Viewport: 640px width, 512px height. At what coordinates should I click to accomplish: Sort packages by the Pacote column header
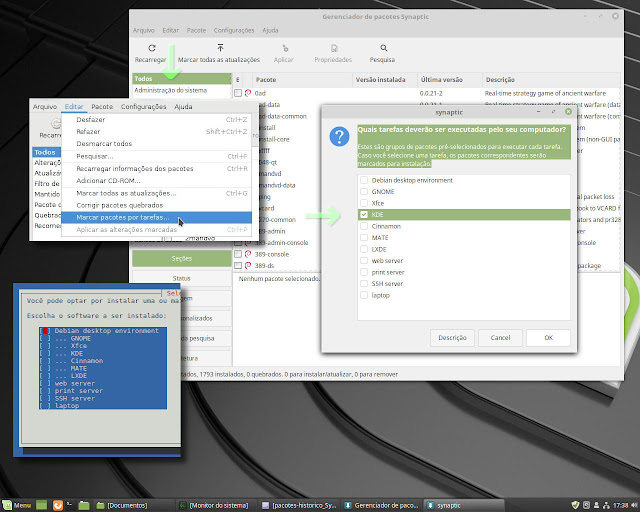click(x=302, y=80)
